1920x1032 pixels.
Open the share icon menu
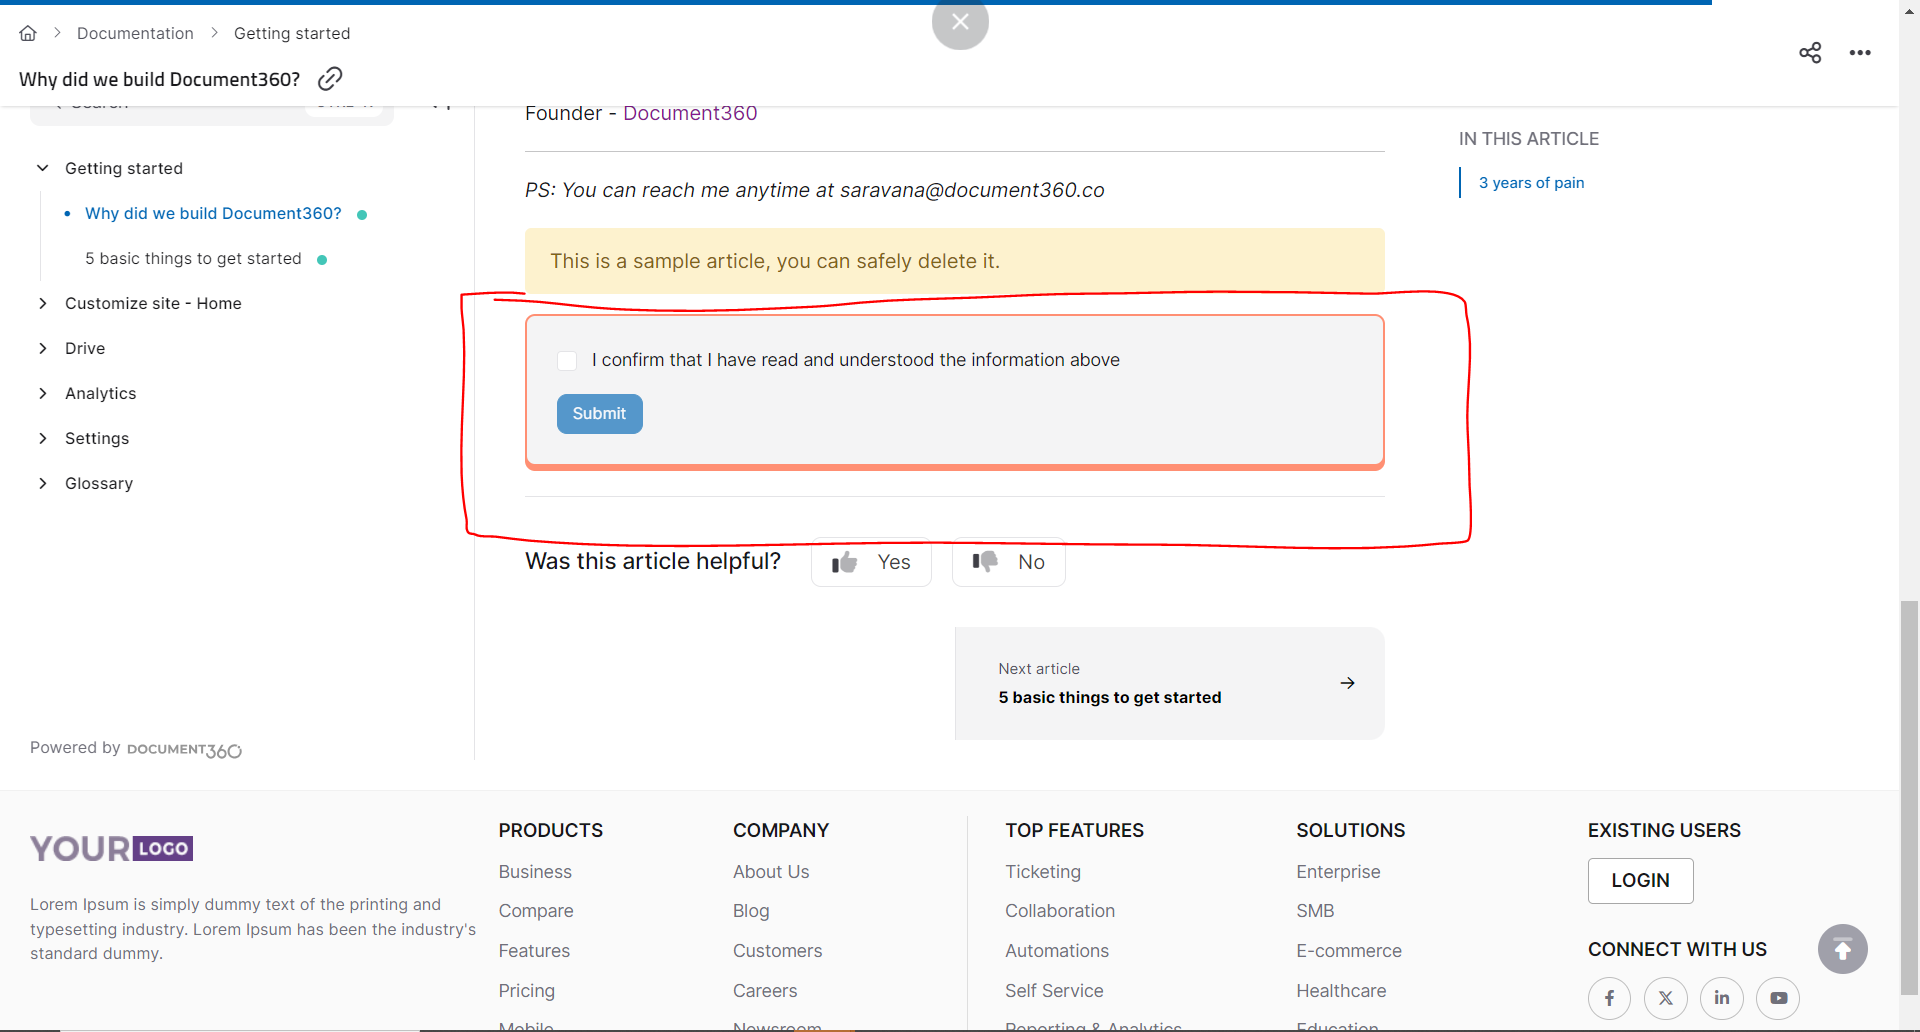pyautogui.click(x=1810, y=53)
